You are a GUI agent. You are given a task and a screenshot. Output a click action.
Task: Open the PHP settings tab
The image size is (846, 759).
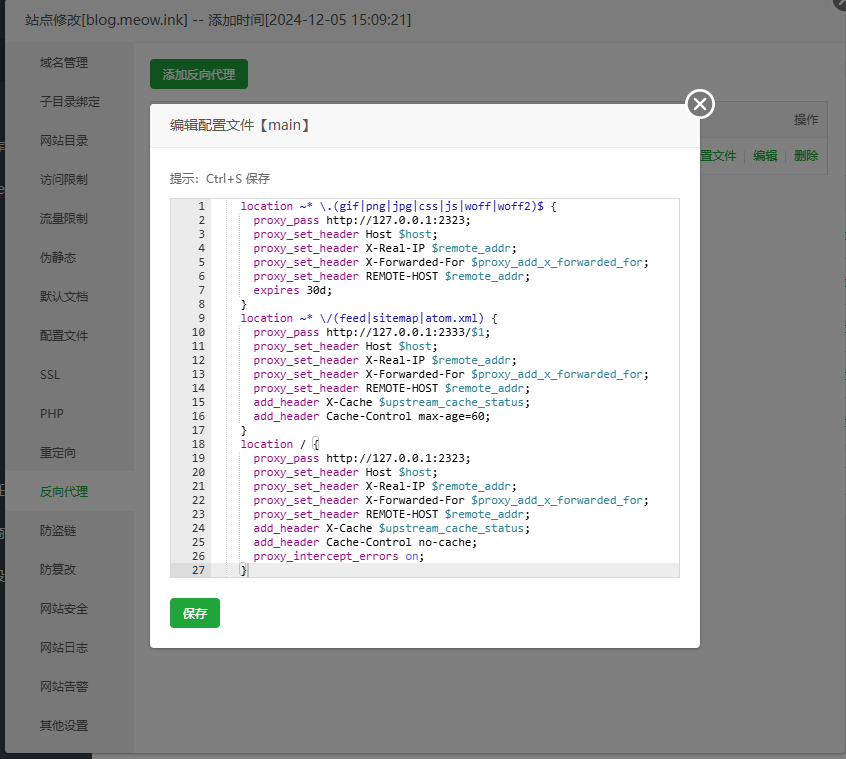coord(52,414)
